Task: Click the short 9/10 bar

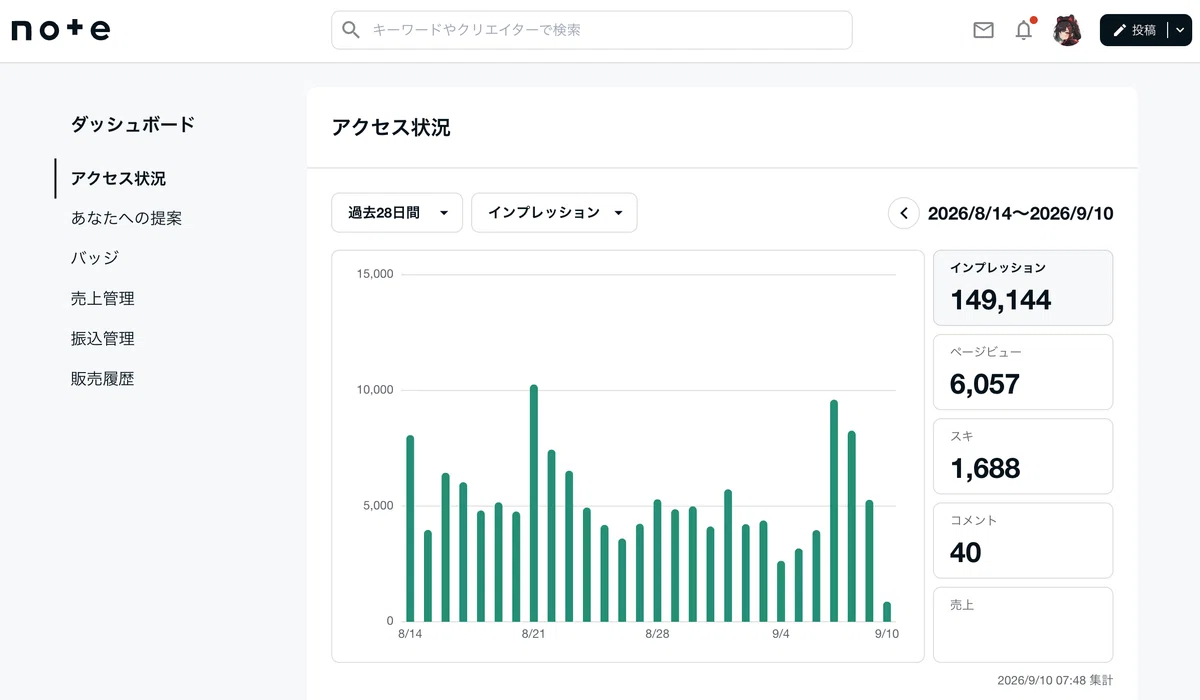Action: [x=887, y=611]
